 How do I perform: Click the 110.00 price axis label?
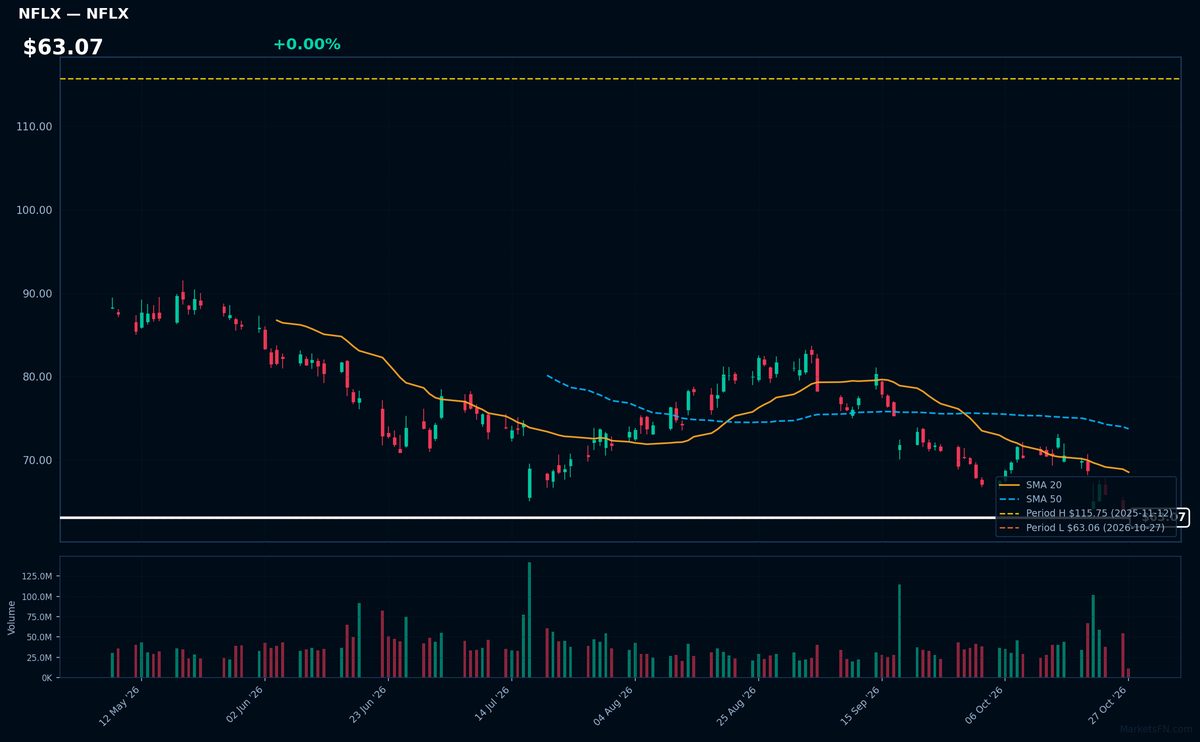coord(34,127)
